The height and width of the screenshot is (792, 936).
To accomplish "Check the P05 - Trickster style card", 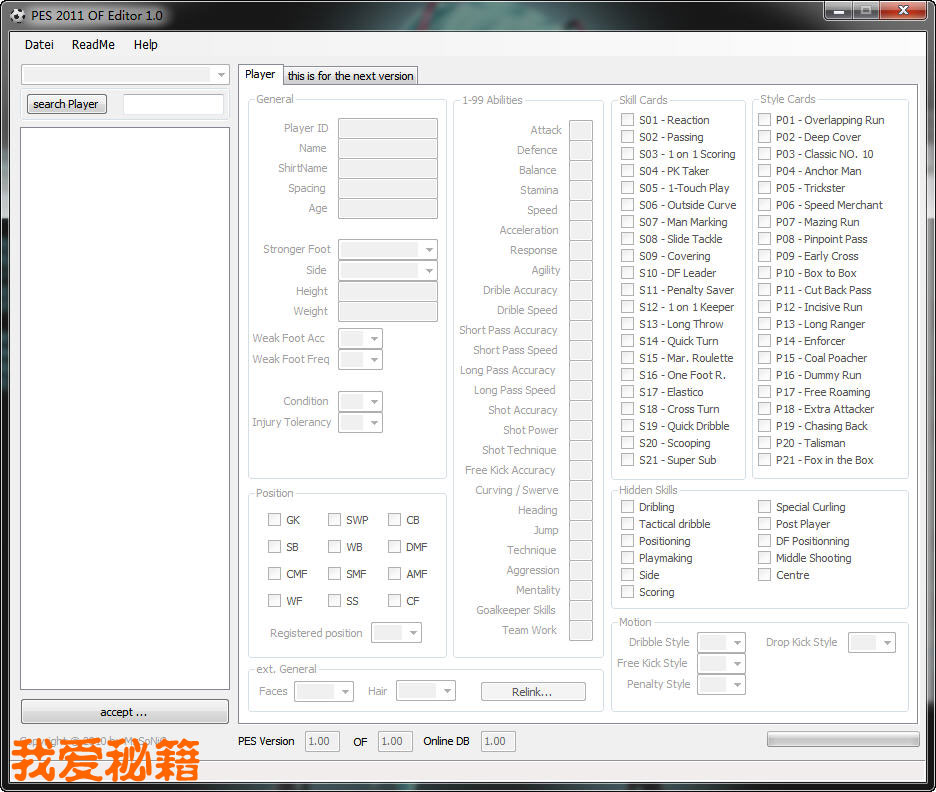I will point(764,188).
